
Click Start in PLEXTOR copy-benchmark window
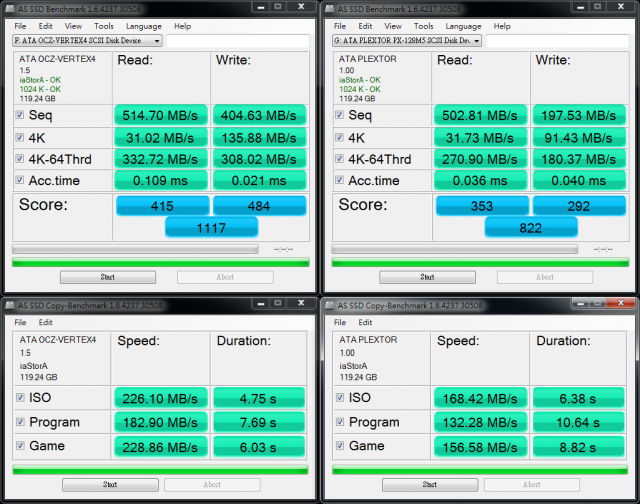430,484
